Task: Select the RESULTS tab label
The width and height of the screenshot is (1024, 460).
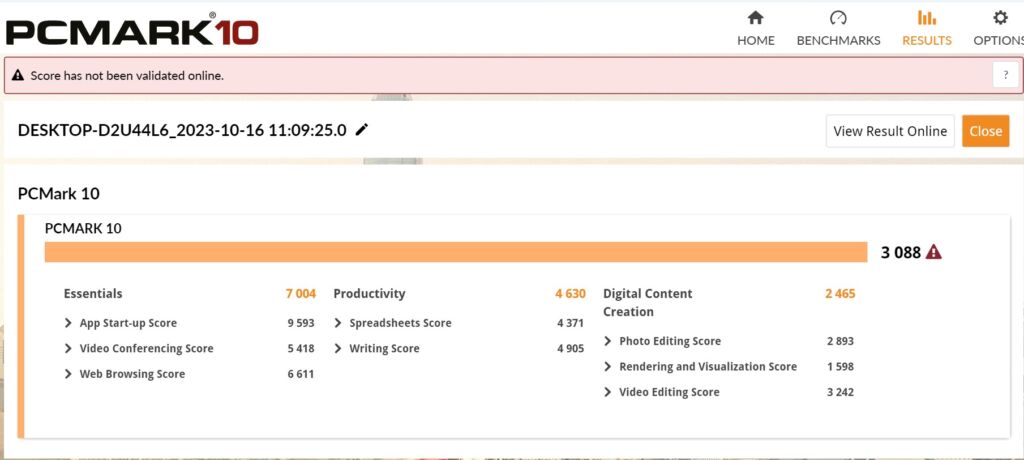Action: click(x=927, y=41)
